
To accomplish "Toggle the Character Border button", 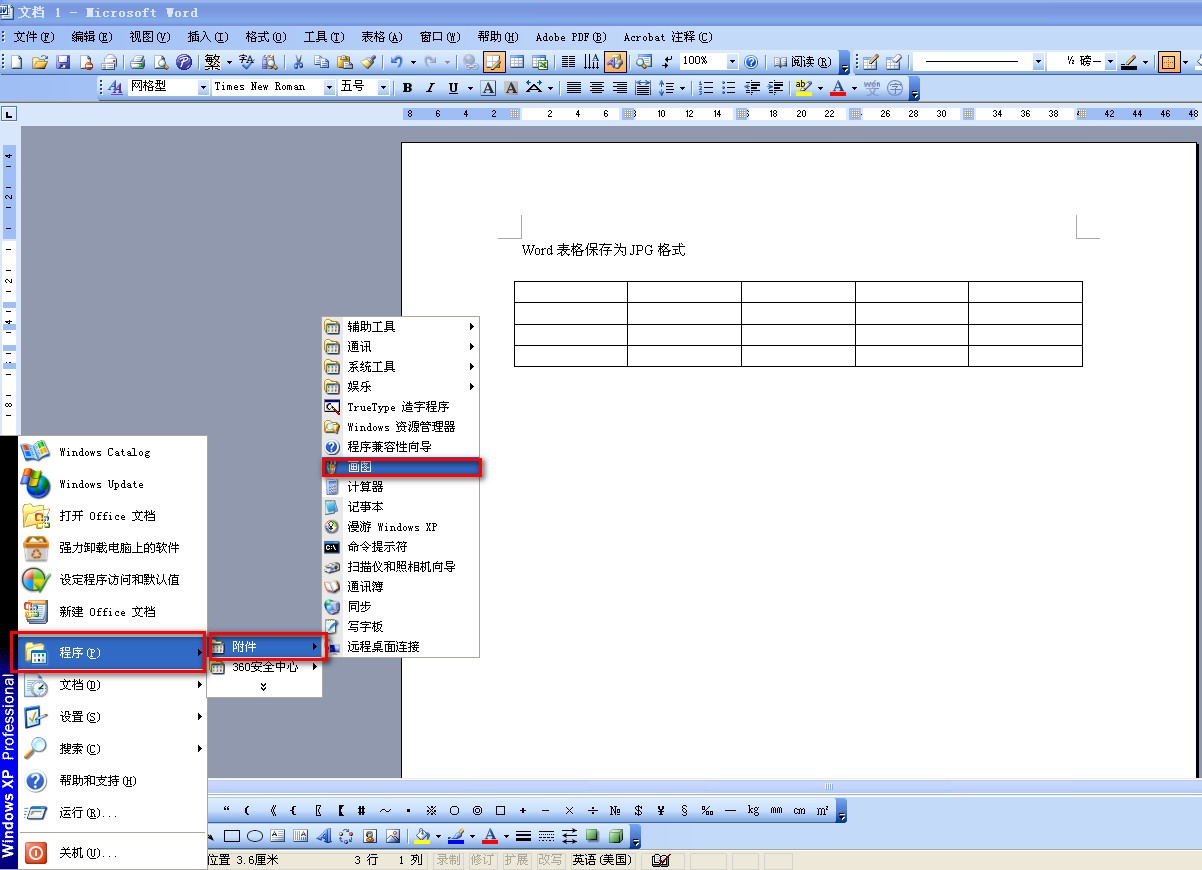I will click(488, 88).
